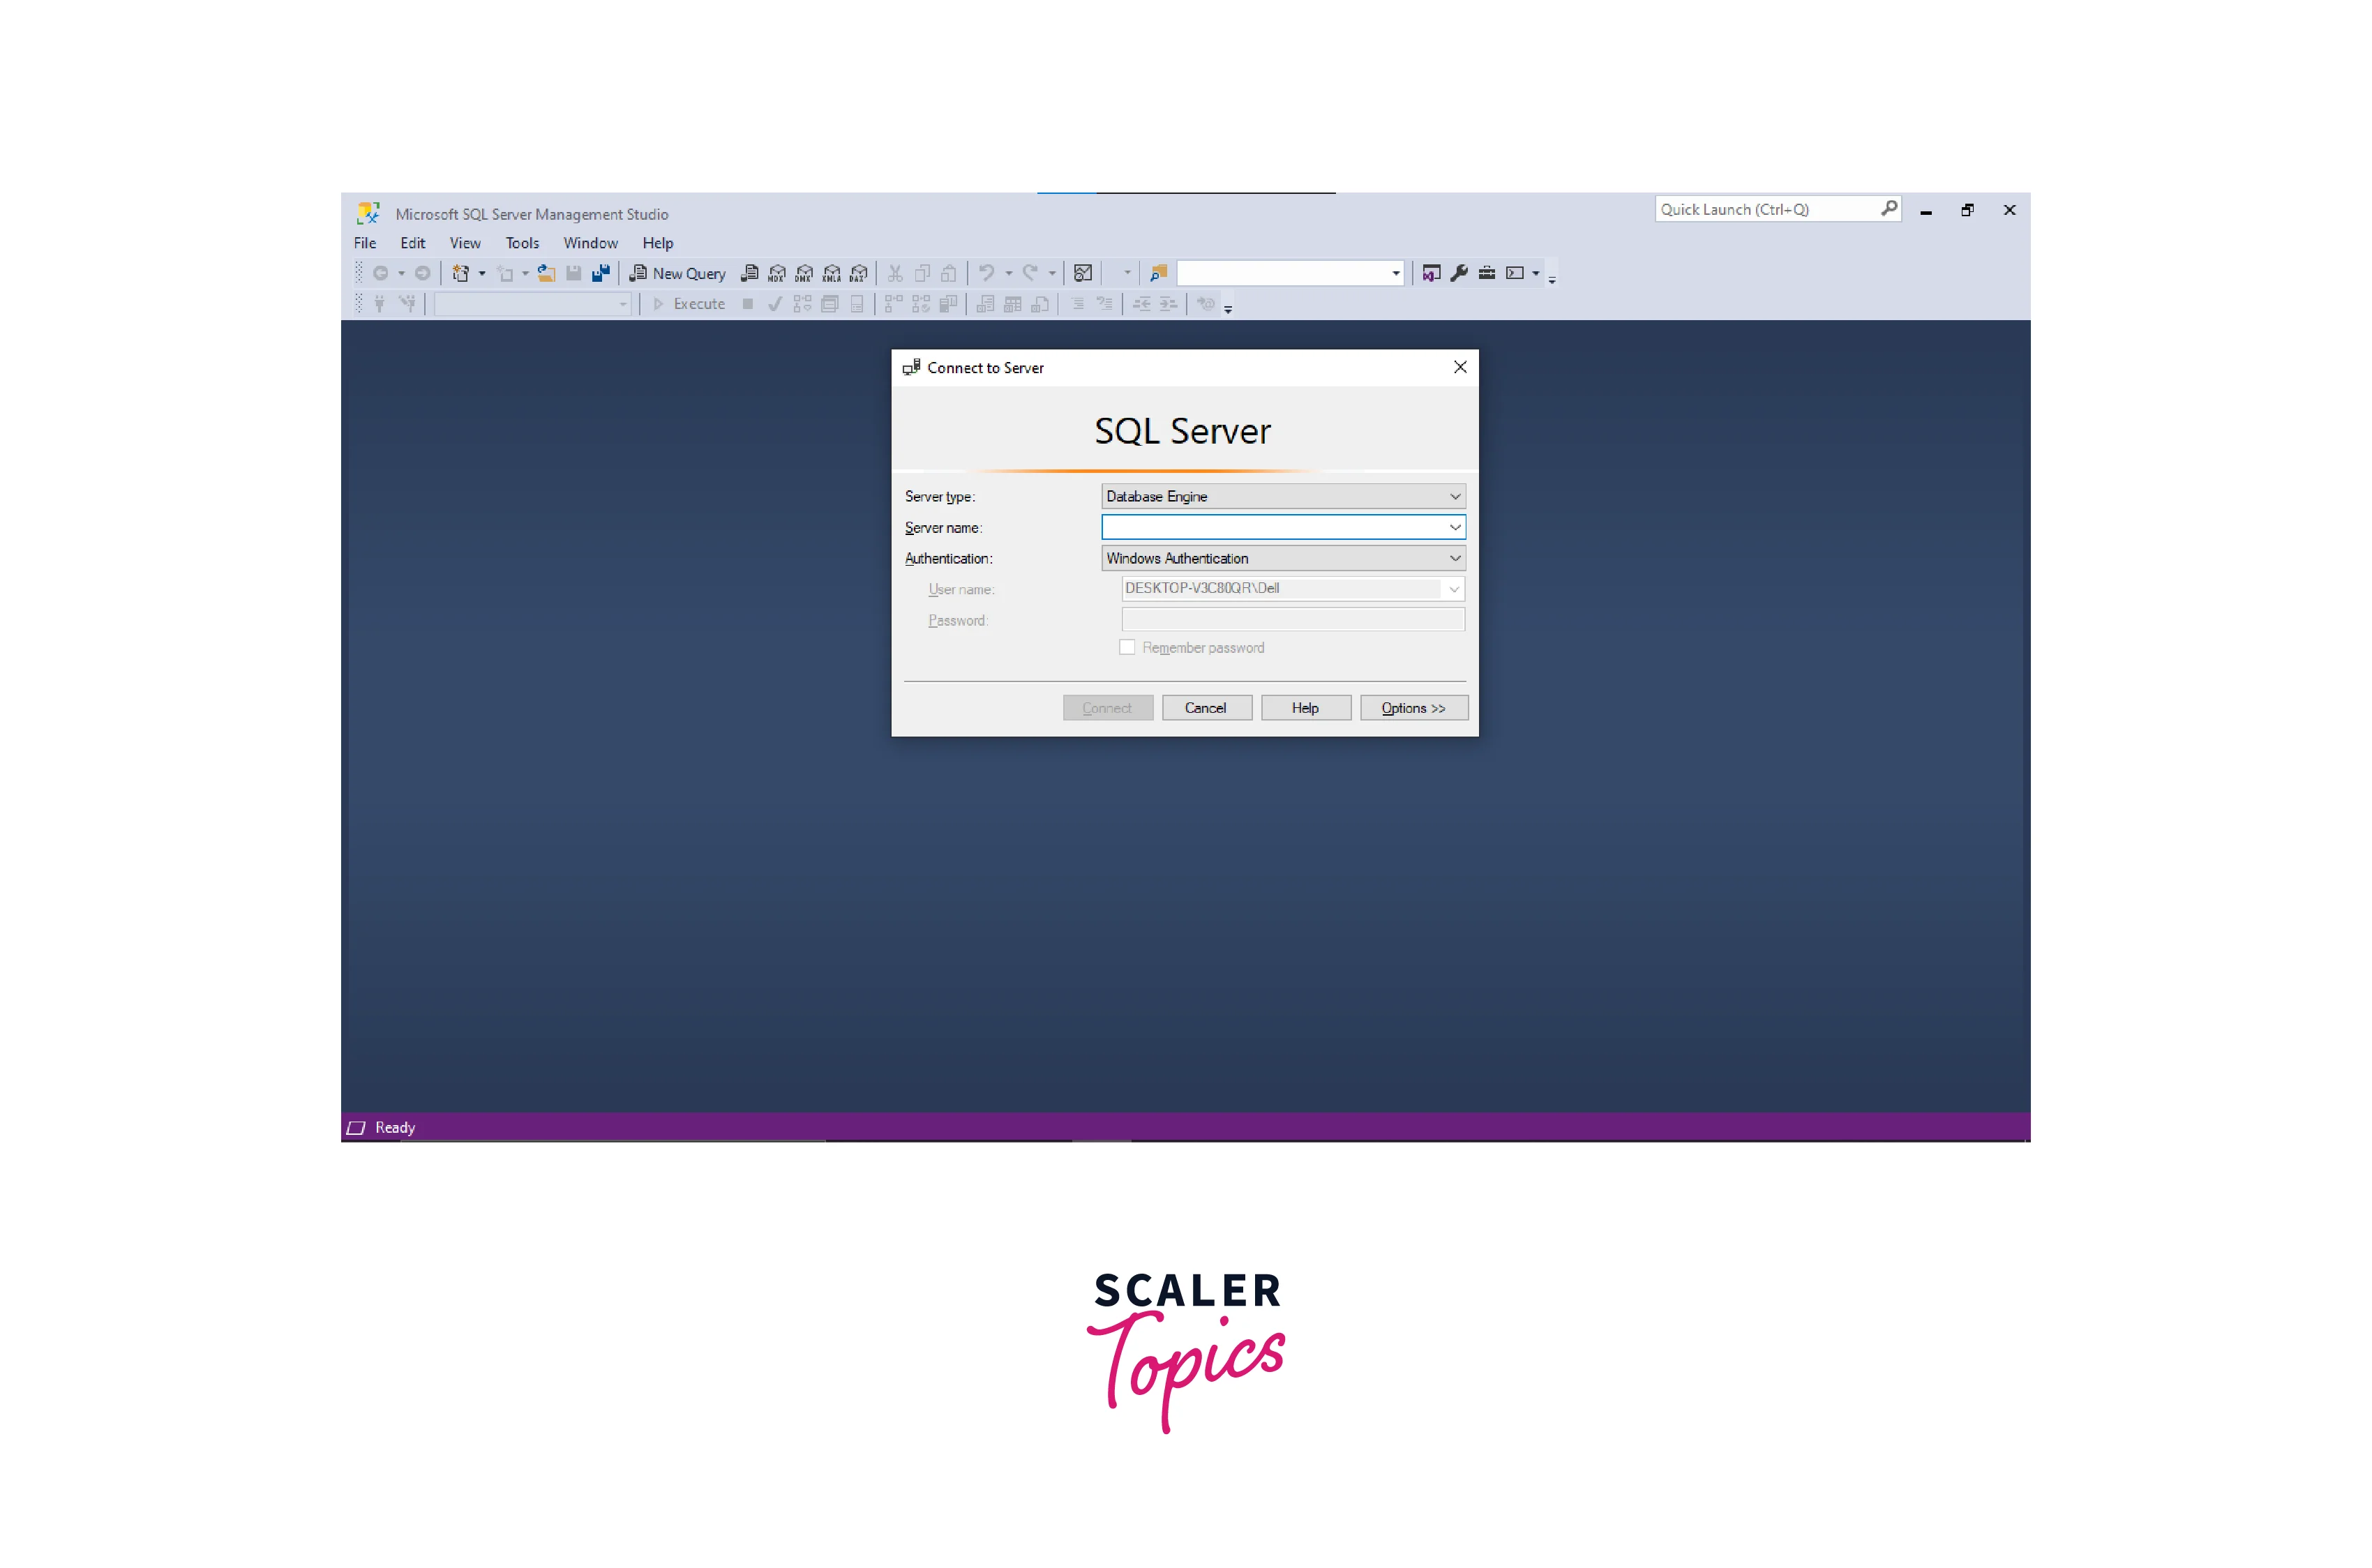This screenshot has width=2372, height=1568.
Task: Click Find in Files folder icon
Action: click(1158, 273)
